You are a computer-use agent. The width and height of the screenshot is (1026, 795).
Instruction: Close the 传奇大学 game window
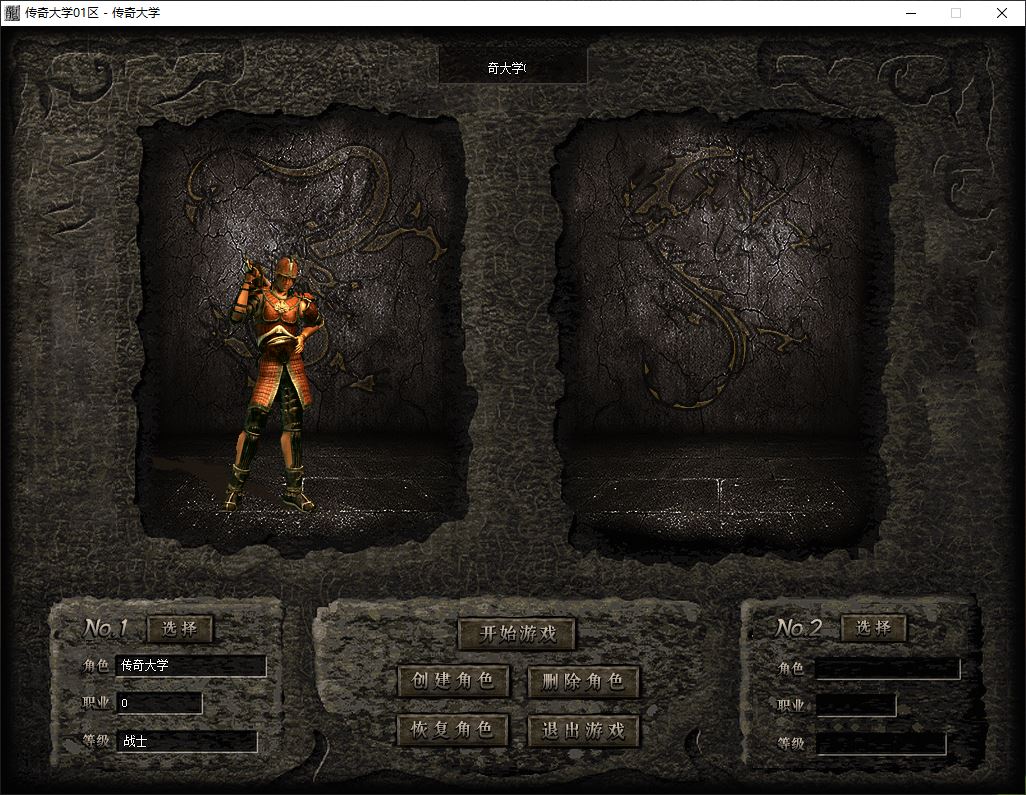tap(1002, 13)
